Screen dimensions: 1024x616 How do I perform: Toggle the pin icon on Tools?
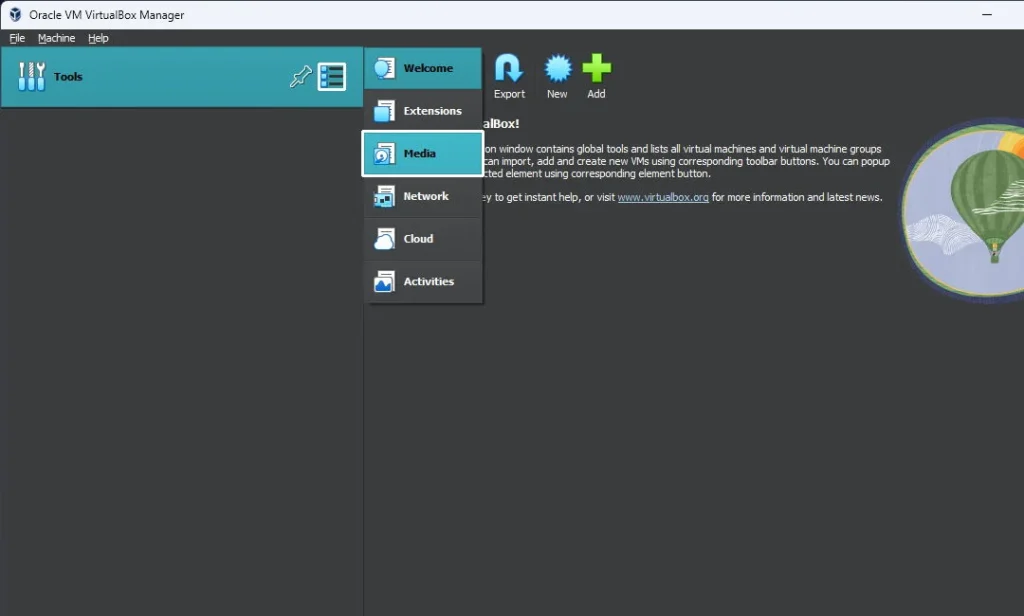[x=300, y=76]
